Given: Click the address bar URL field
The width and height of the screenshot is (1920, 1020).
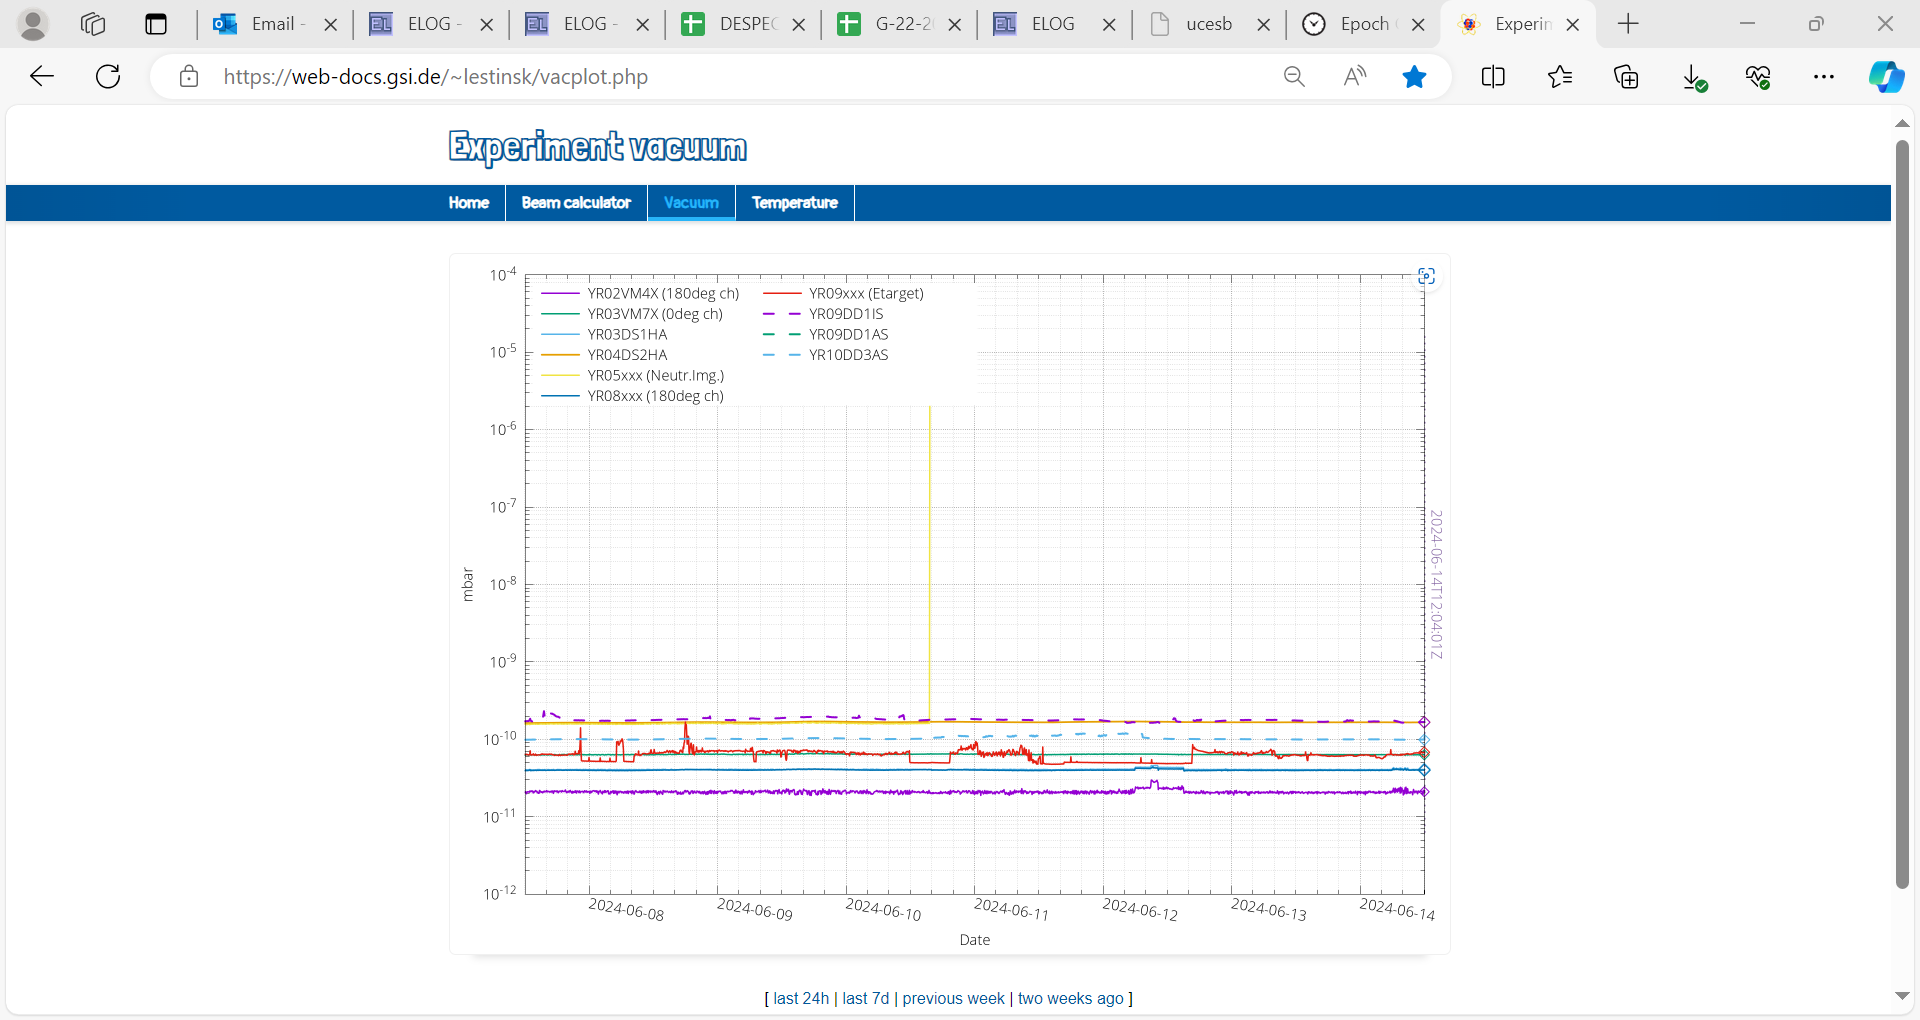Looking at the screenshot, I should click(x=700, y=77).
